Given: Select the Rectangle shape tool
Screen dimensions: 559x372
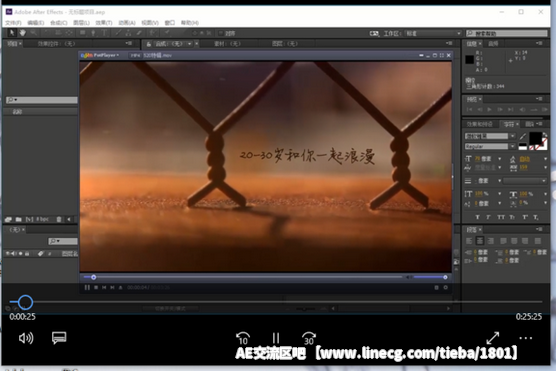Looking at the screenshot, I should click(82, 33).
